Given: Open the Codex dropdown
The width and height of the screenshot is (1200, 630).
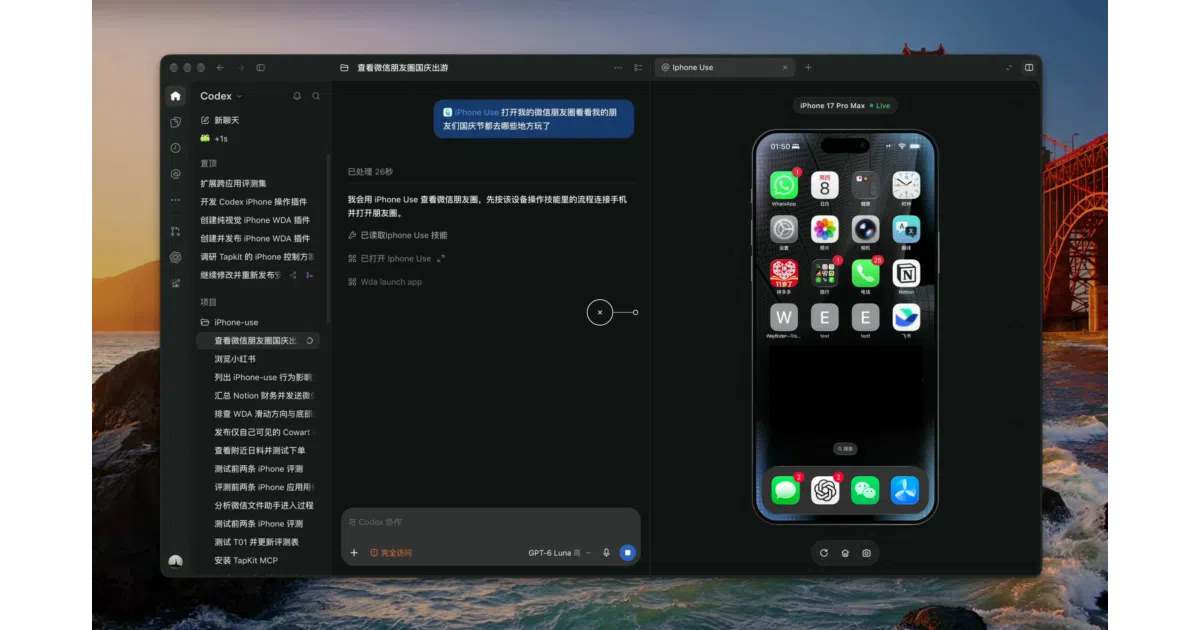Looking at the screenshot, I should pos(221,96).
